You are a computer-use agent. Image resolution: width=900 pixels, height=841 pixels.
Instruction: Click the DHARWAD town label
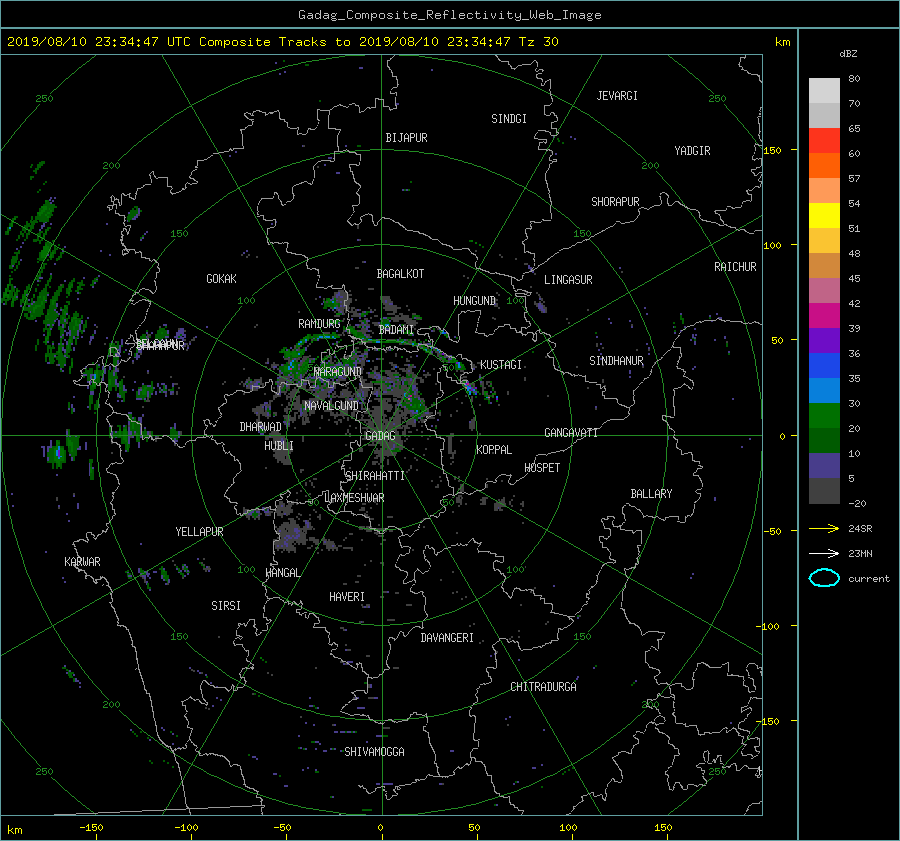point(260,427)
